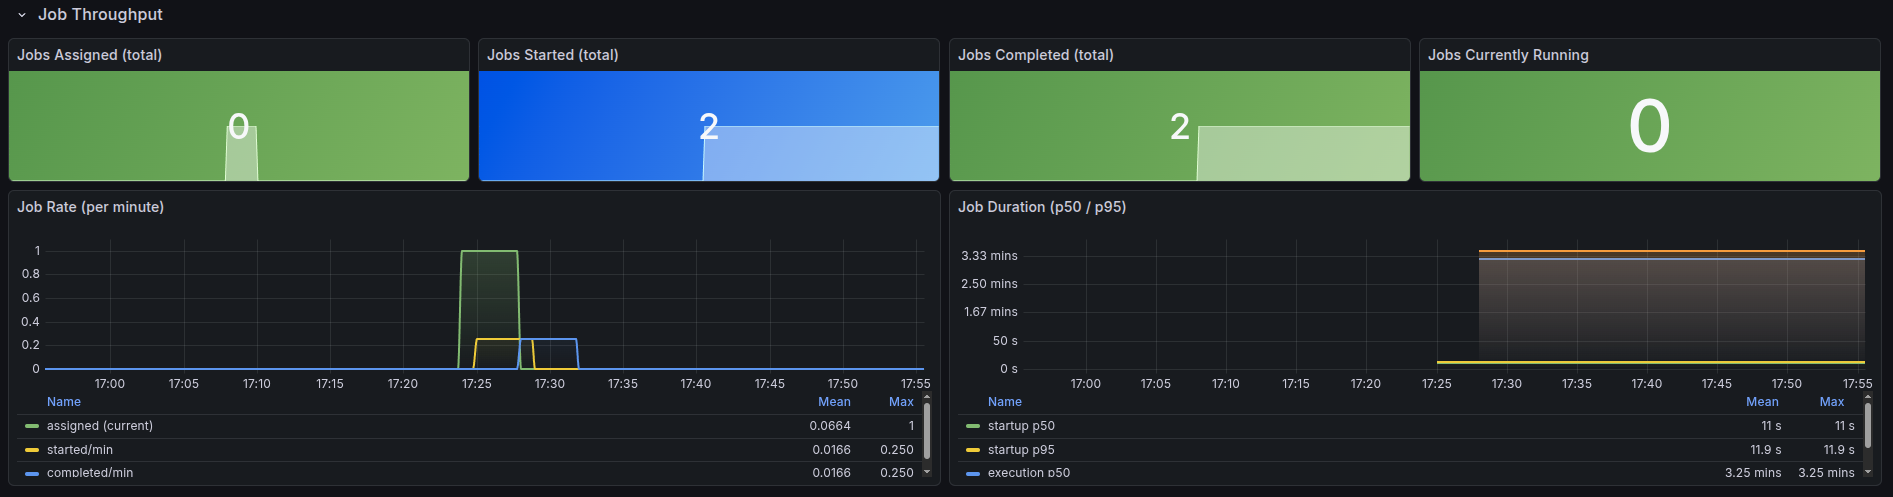Sort Job Rate legend by Name

point(64,402)
